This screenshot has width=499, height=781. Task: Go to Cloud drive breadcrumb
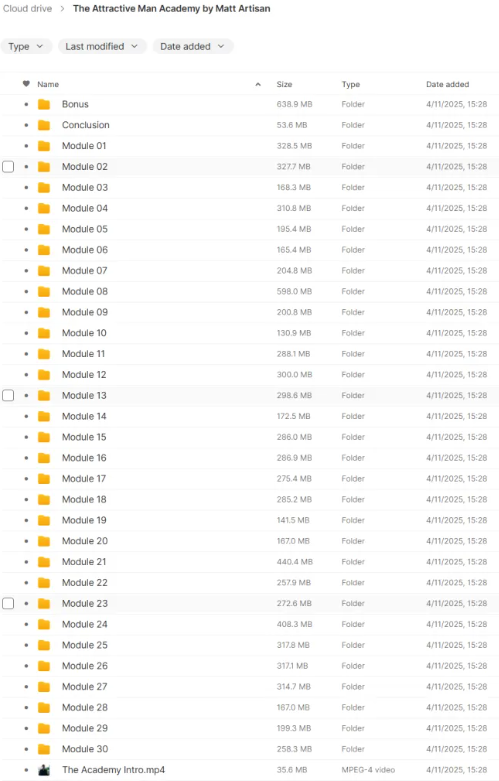click(27, 8)
